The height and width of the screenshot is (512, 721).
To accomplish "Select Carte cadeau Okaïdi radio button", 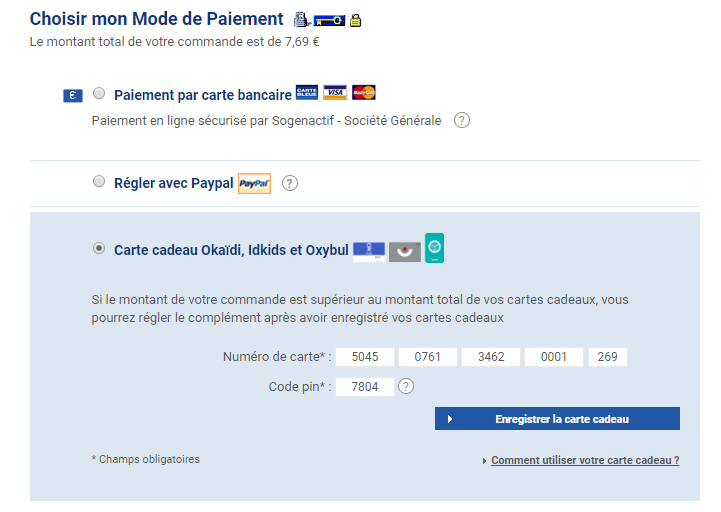I will [x=99, y=248].
